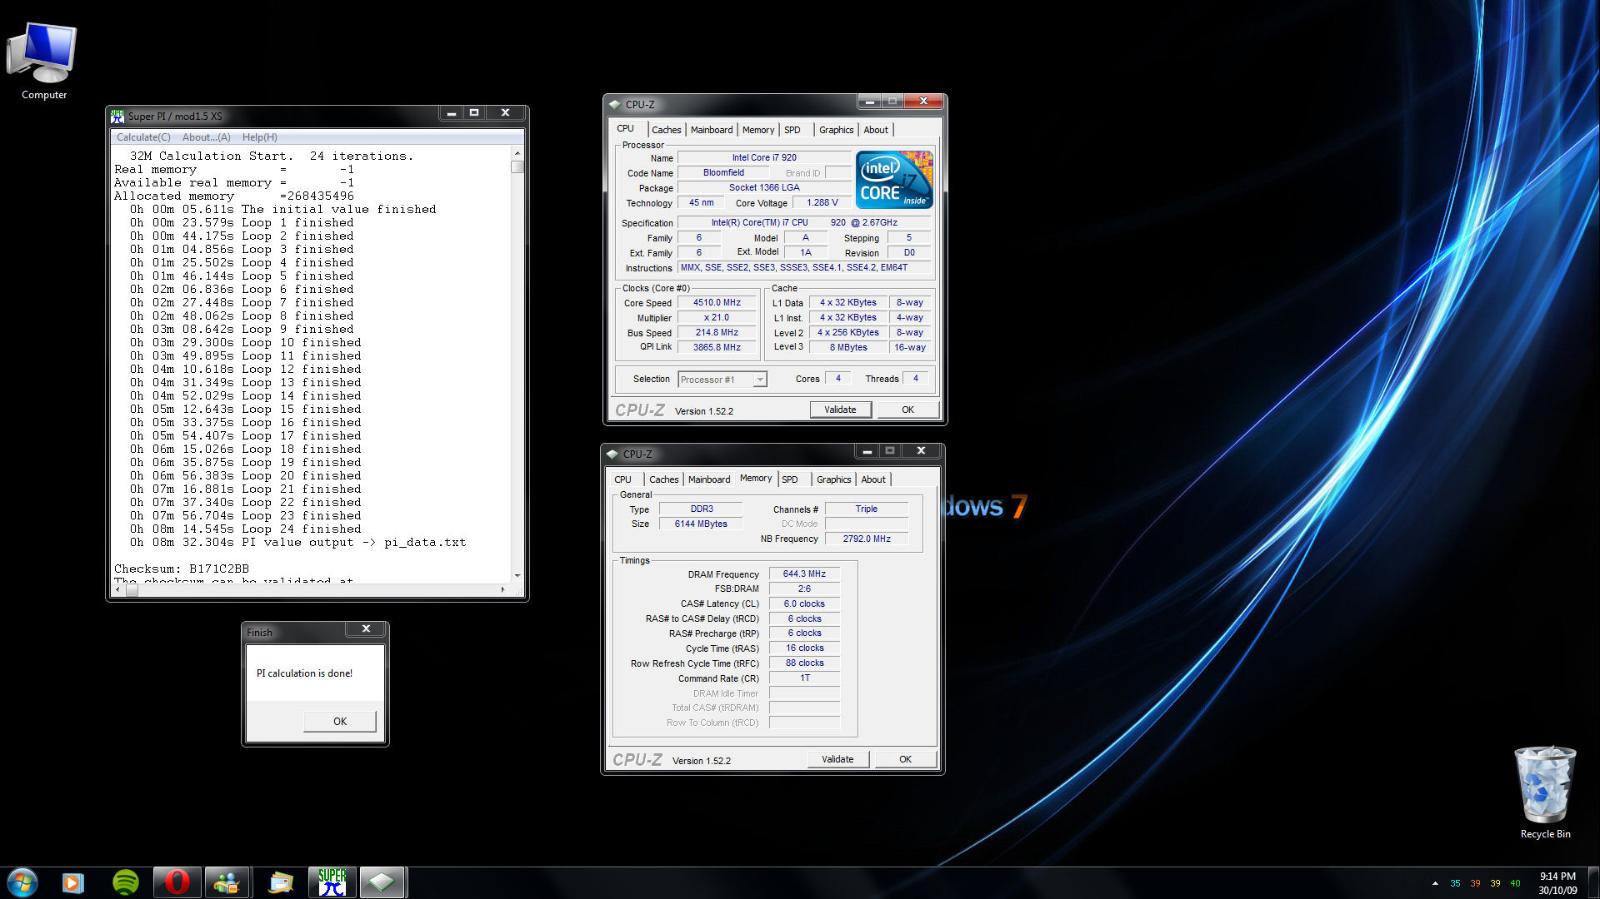Open the Calculate(C) menu in Super PI

point(143,137)
